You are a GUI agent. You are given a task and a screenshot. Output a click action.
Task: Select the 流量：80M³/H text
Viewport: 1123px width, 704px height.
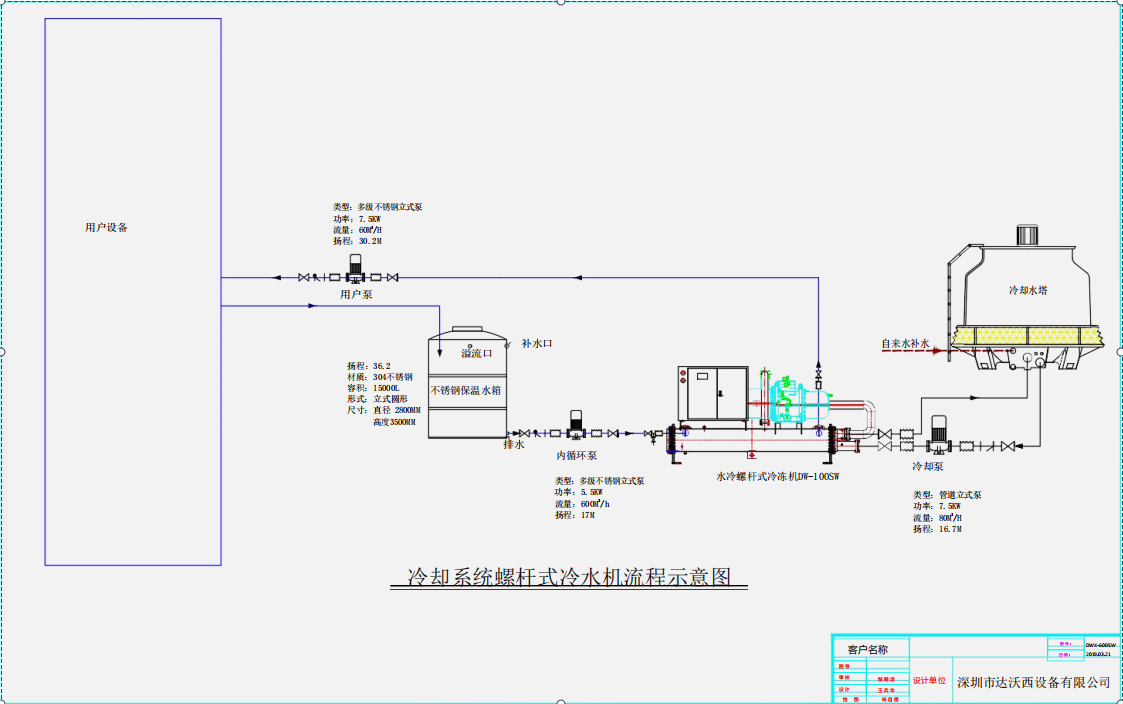pos(938,518)
